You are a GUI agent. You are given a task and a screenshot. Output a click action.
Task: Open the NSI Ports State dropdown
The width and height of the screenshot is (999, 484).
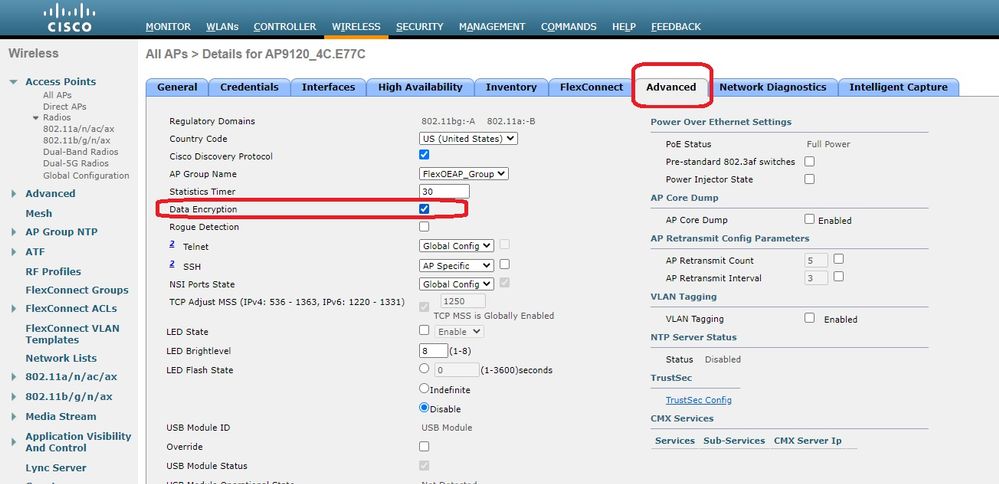(x=456, y=284)
